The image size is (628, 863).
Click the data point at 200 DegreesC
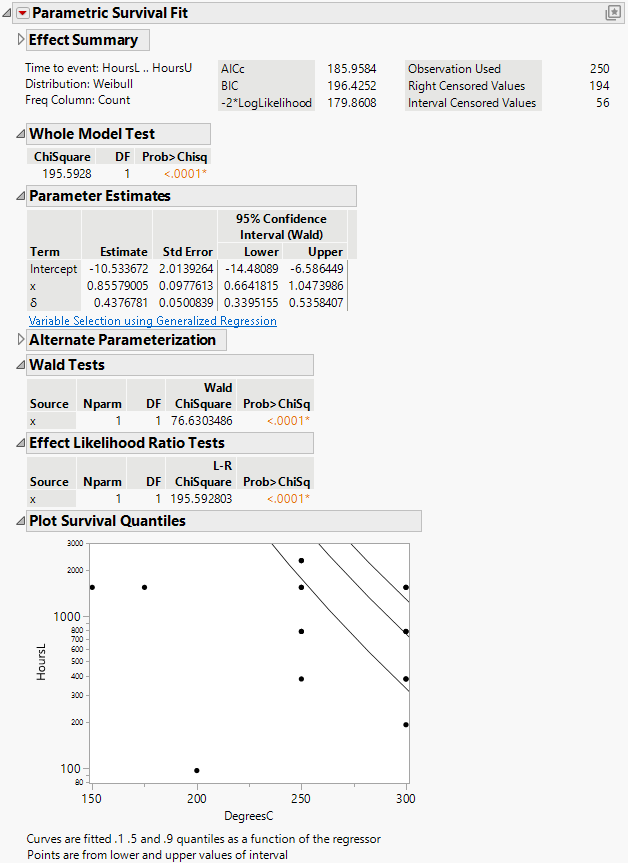tap(197, 770)
